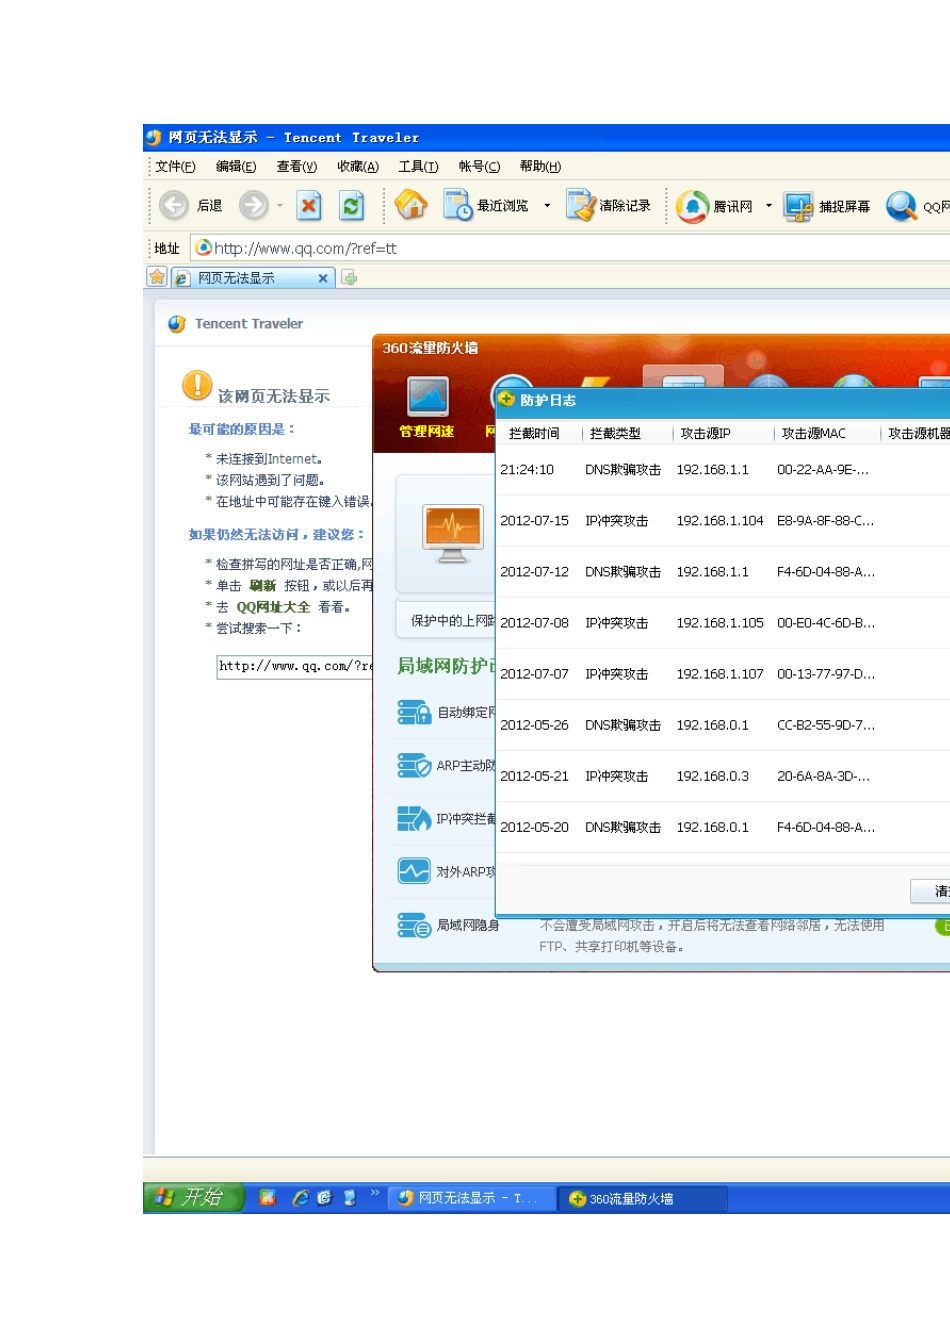Click the back arrow button (后退)
This screenshot has height=1344, width=950.
tap(175, 206)
